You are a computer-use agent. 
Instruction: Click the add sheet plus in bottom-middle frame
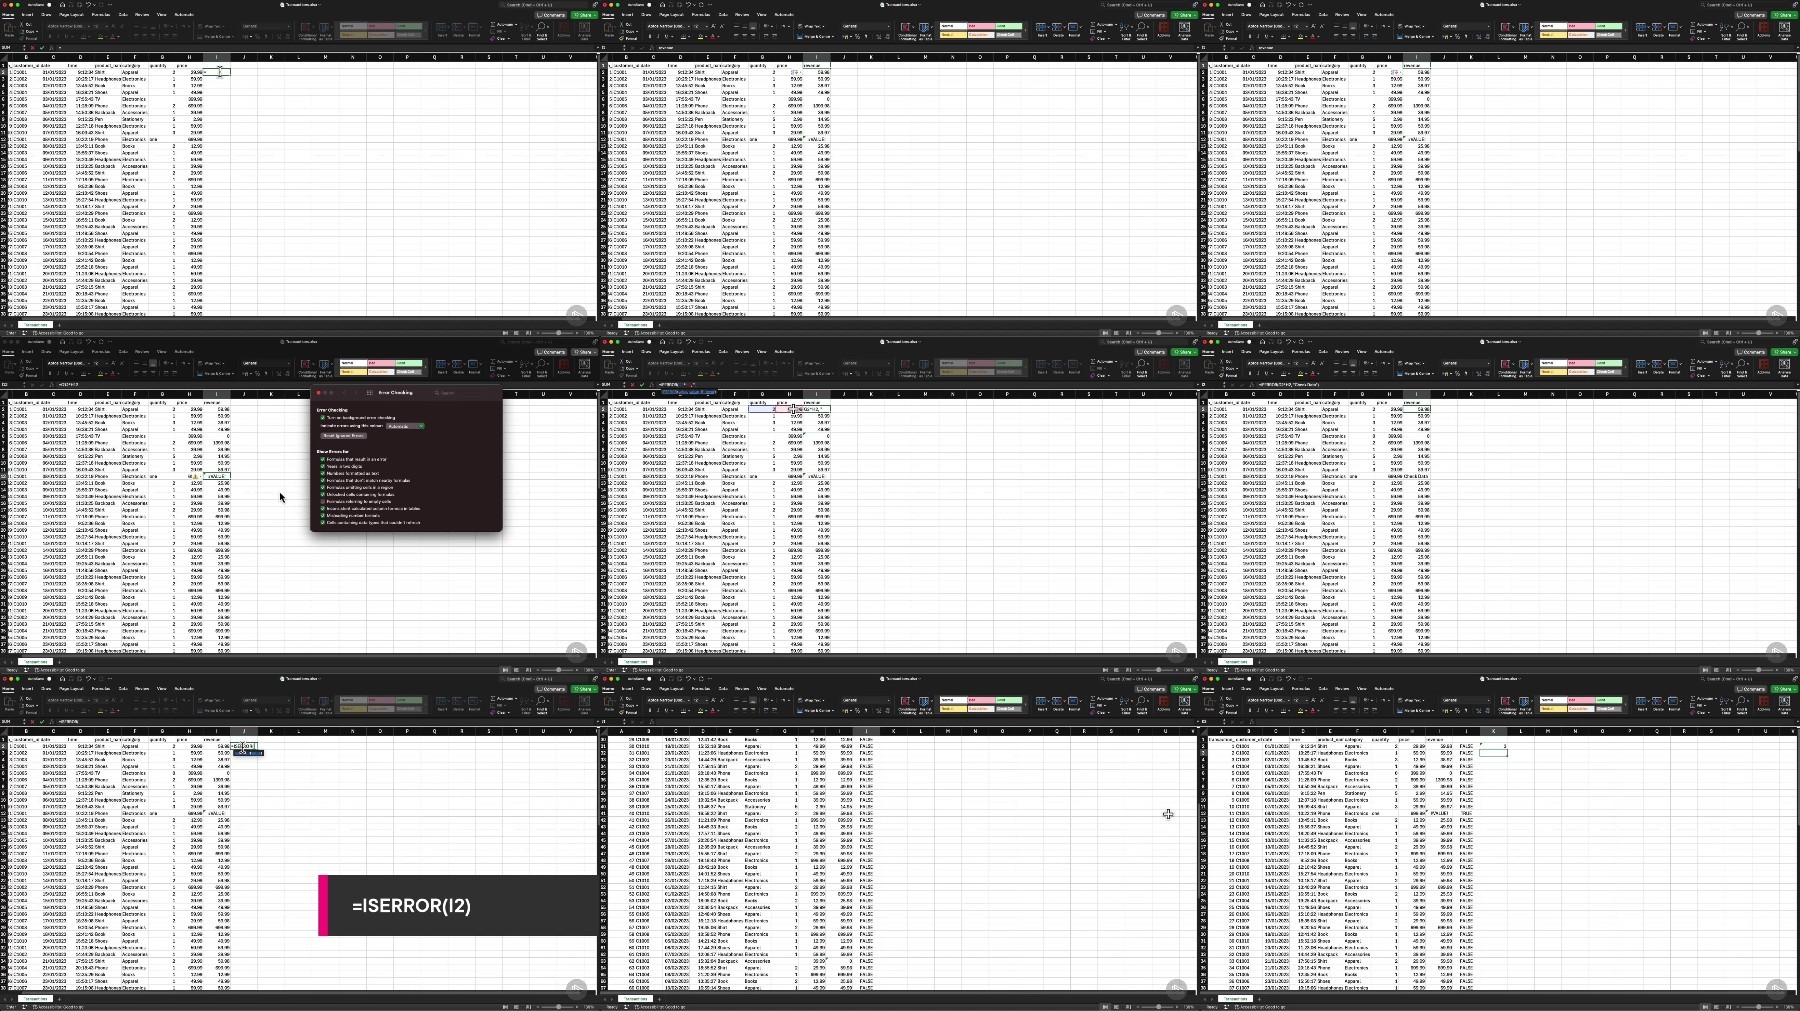click(658, 998)
